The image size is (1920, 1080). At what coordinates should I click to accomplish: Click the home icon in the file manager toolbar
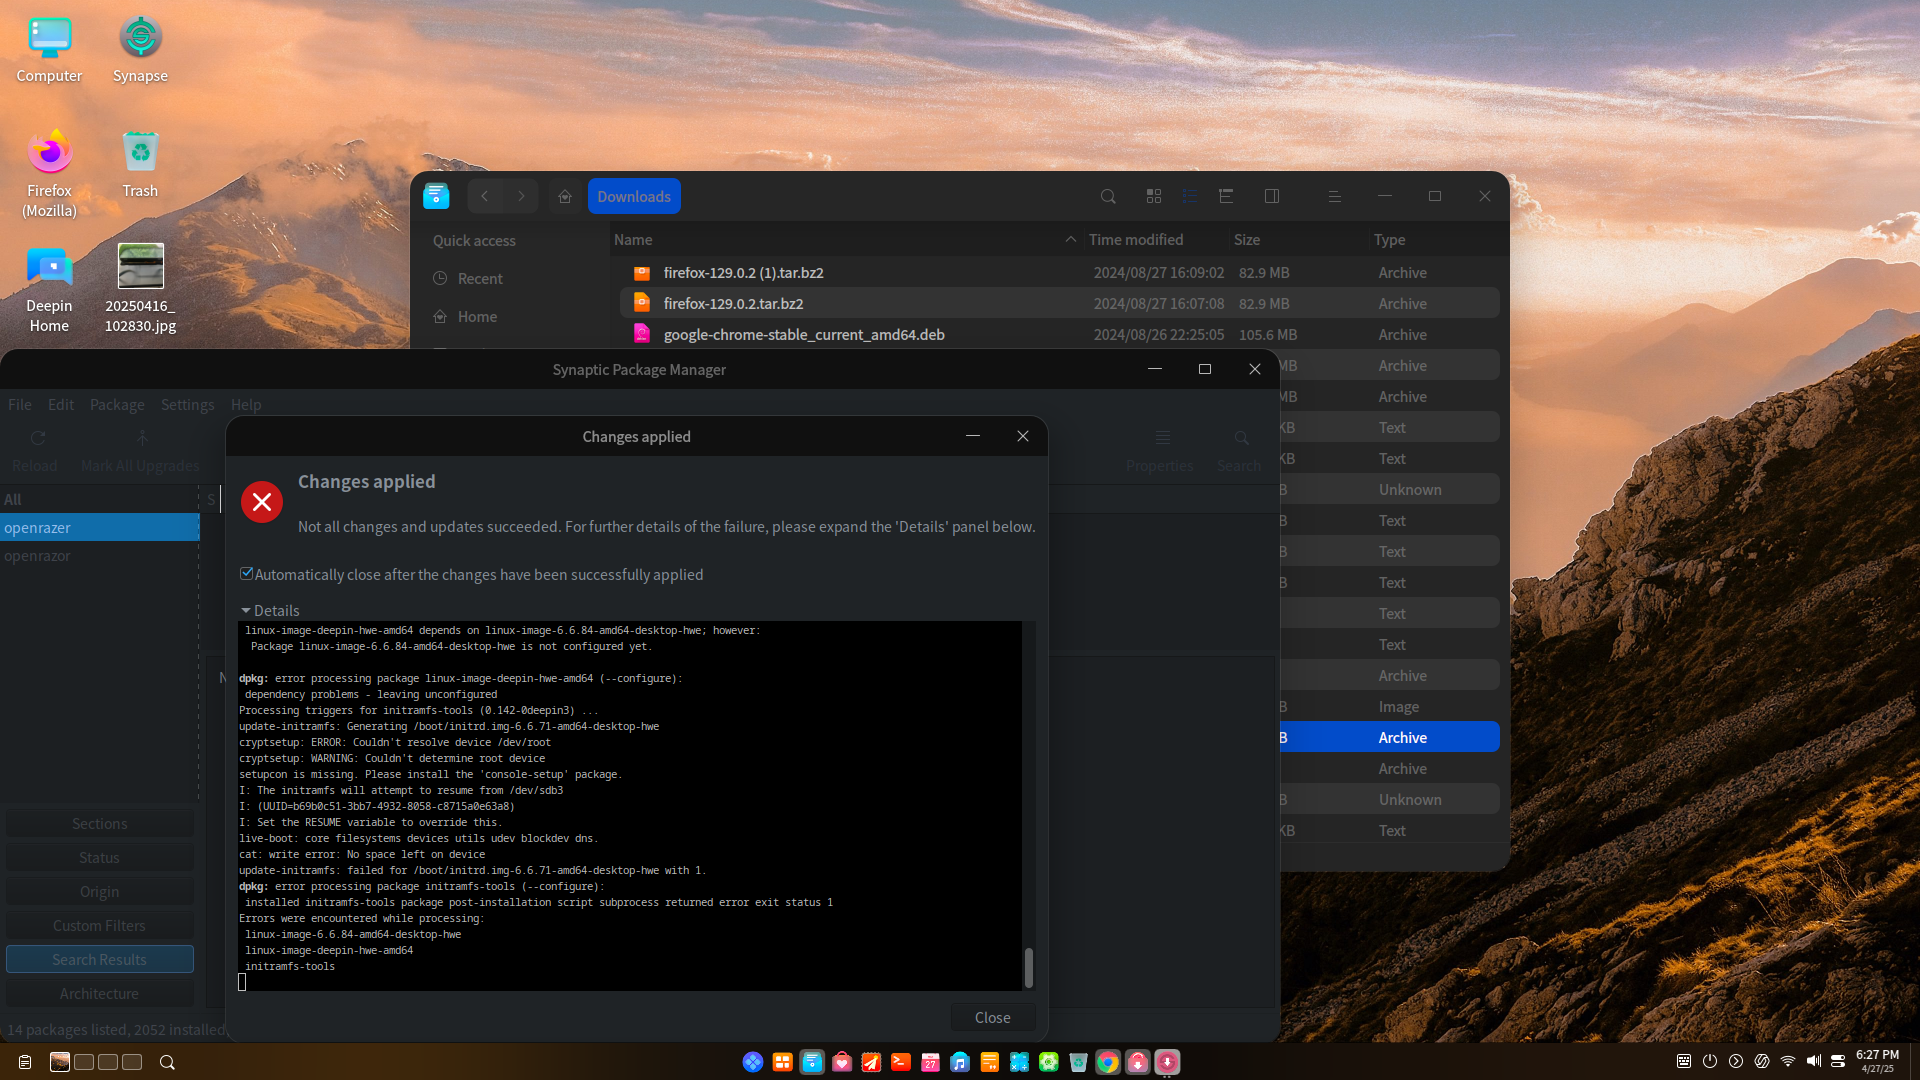pos(565,197)
